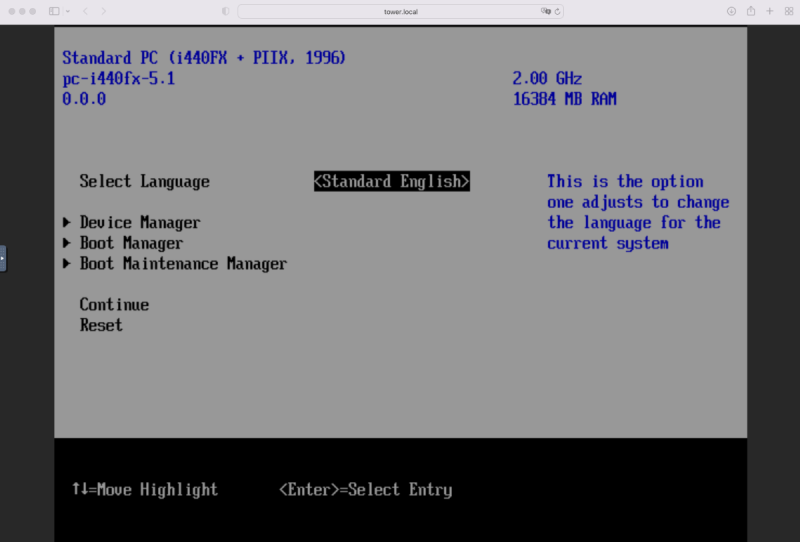
Task: Go back with the back arrow
Action: pos(85,11)
